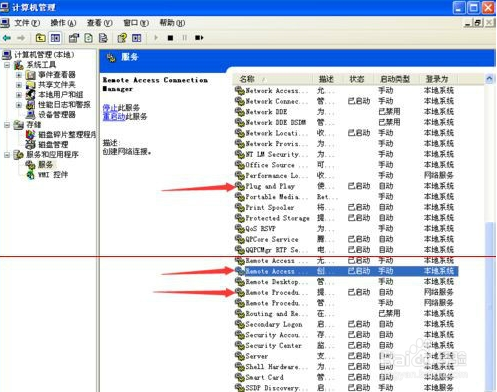Collapse the 系统工具 tree node
497x392 pixels.
[7, 65]
